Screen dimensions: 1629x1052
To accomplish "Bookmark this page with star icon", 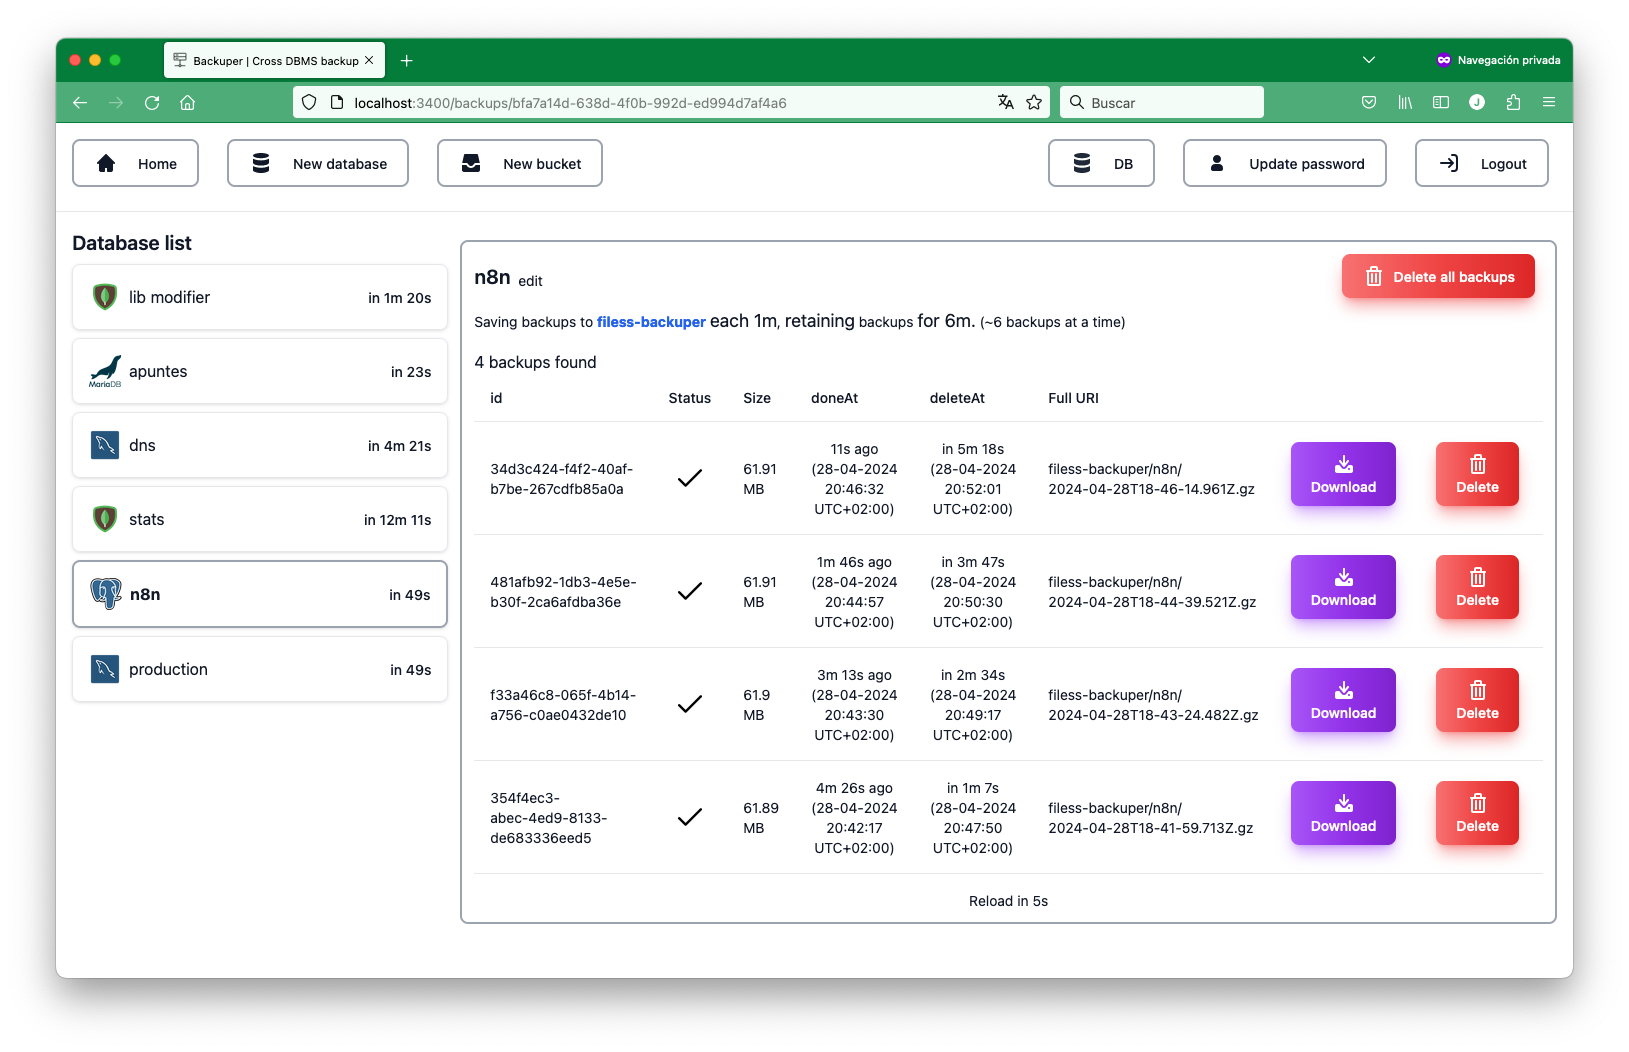I will (x=1034, y=102).
